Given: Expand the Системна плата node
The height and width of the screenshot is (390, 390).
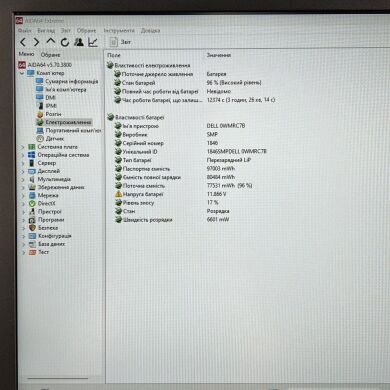Looking at the screenshot, I should coord(23,147).
